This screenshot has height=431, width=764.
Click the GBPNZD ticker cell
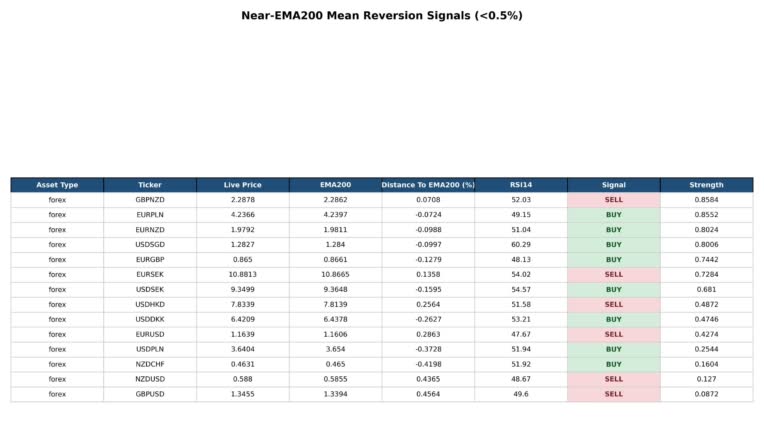tap(150, 200)
